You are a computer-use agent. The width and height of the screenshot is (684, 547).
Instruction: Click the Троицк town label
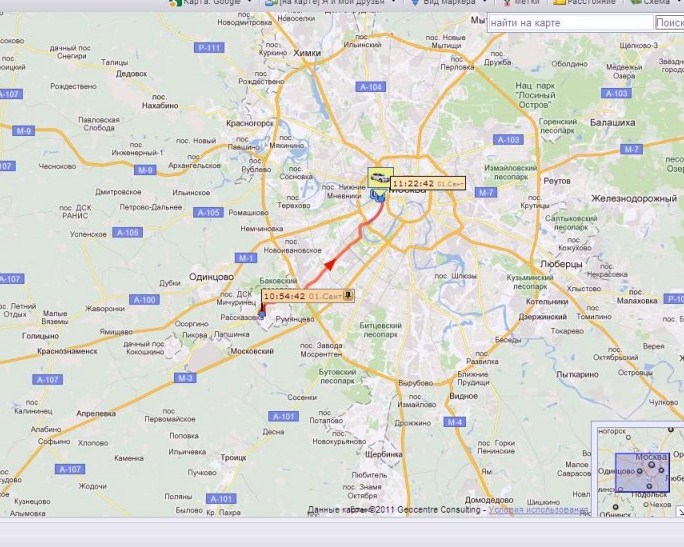pos(233,457)
